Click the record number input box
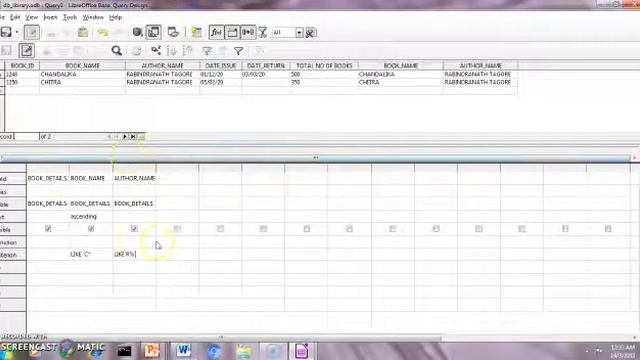Screen dimensions: 640x360 26,136
